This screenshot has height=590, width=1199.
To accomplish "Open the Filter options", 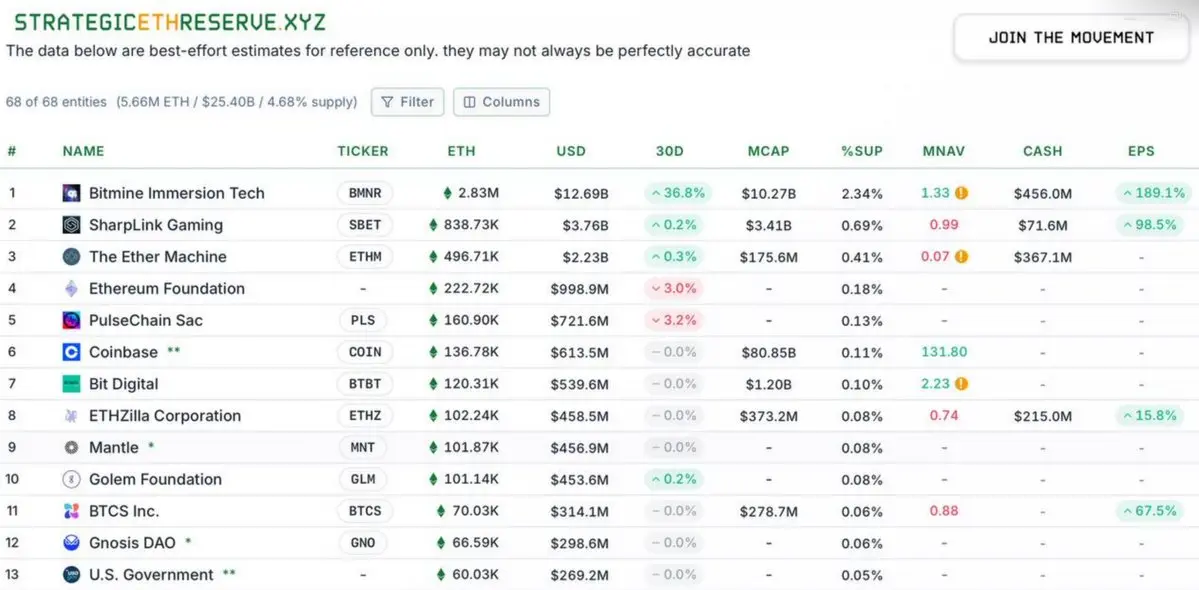I will tap(408, 102).
